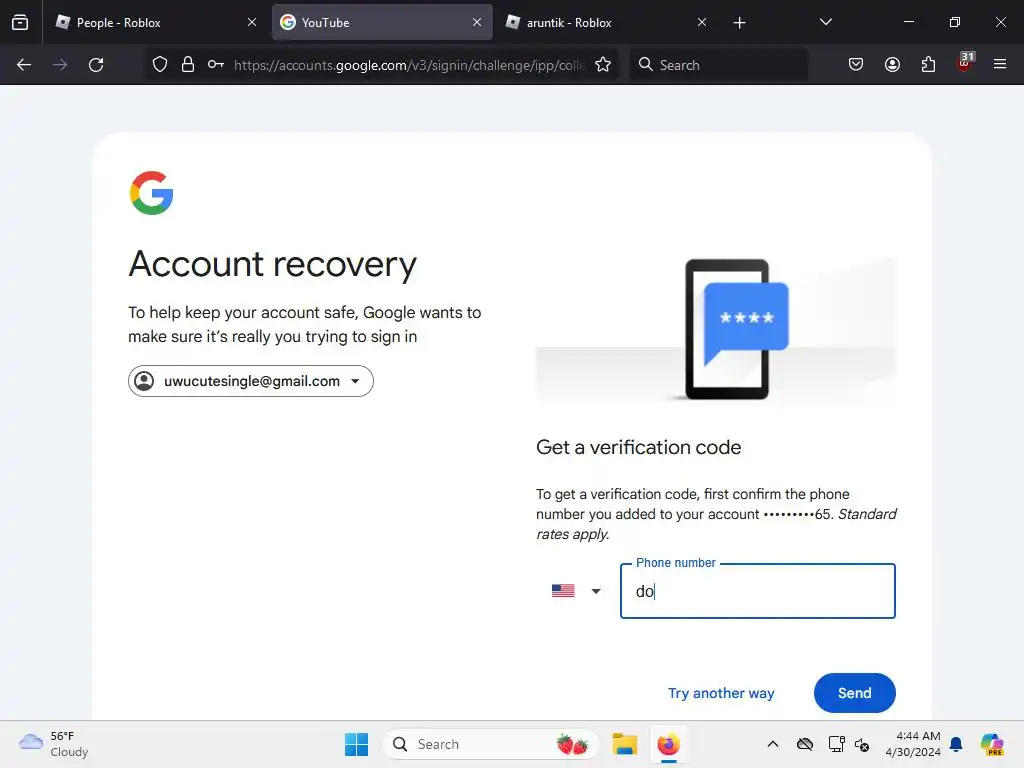Open Firefox account icon

point(892,64)
